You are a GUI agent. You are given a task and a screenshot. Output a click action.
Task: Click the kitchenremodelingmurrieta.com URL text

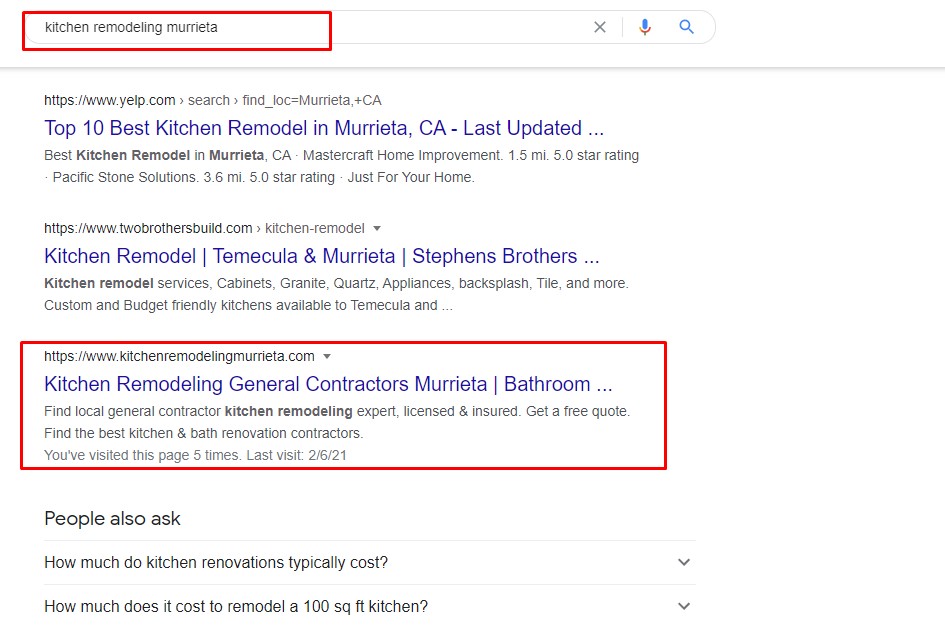pos(179,356)
